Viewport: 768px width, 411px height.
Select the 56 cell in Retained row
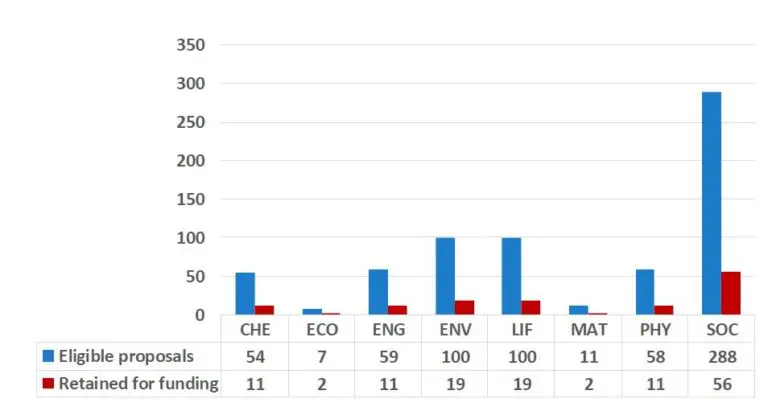pos(720,383)
